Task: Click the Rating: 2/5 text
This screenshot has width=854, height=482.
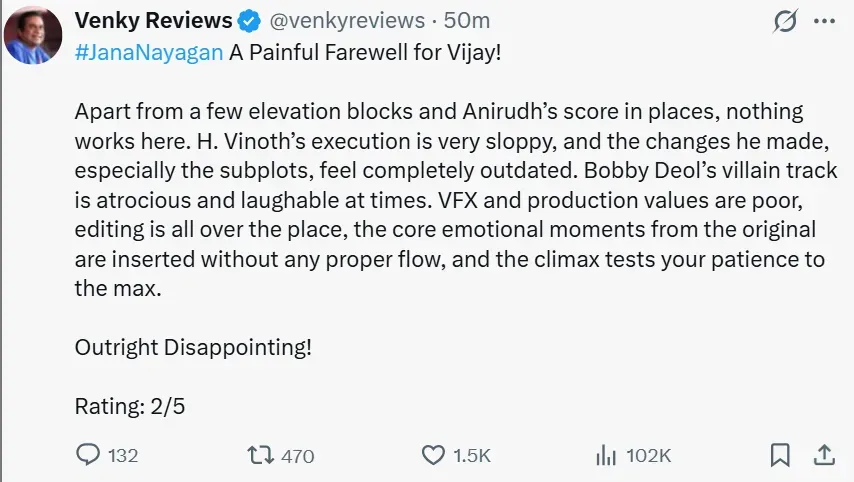Action: (130, 406)
